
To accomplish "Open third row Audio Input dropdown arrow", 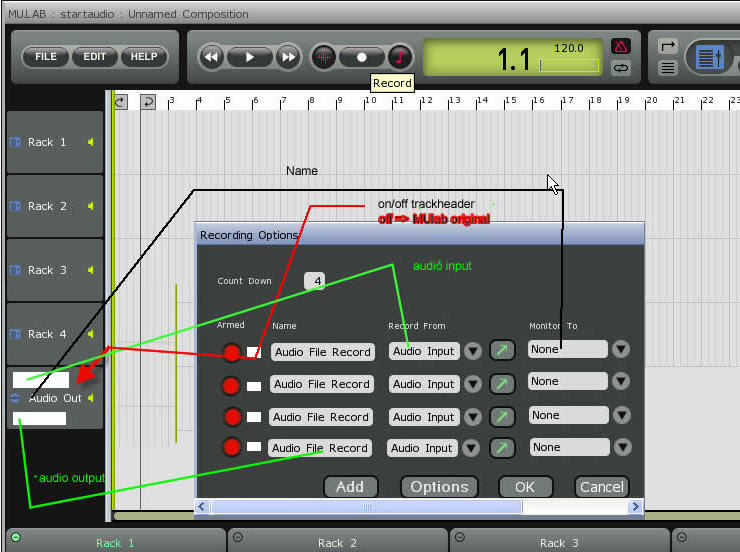I will (x=473, y=417).
